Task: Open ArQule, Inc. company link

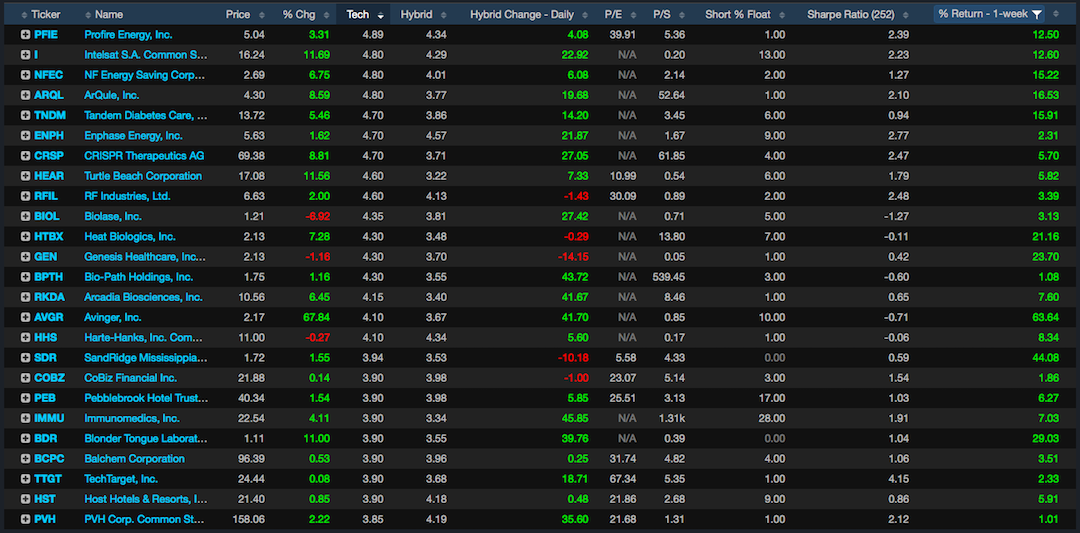Action: point(112,95)
